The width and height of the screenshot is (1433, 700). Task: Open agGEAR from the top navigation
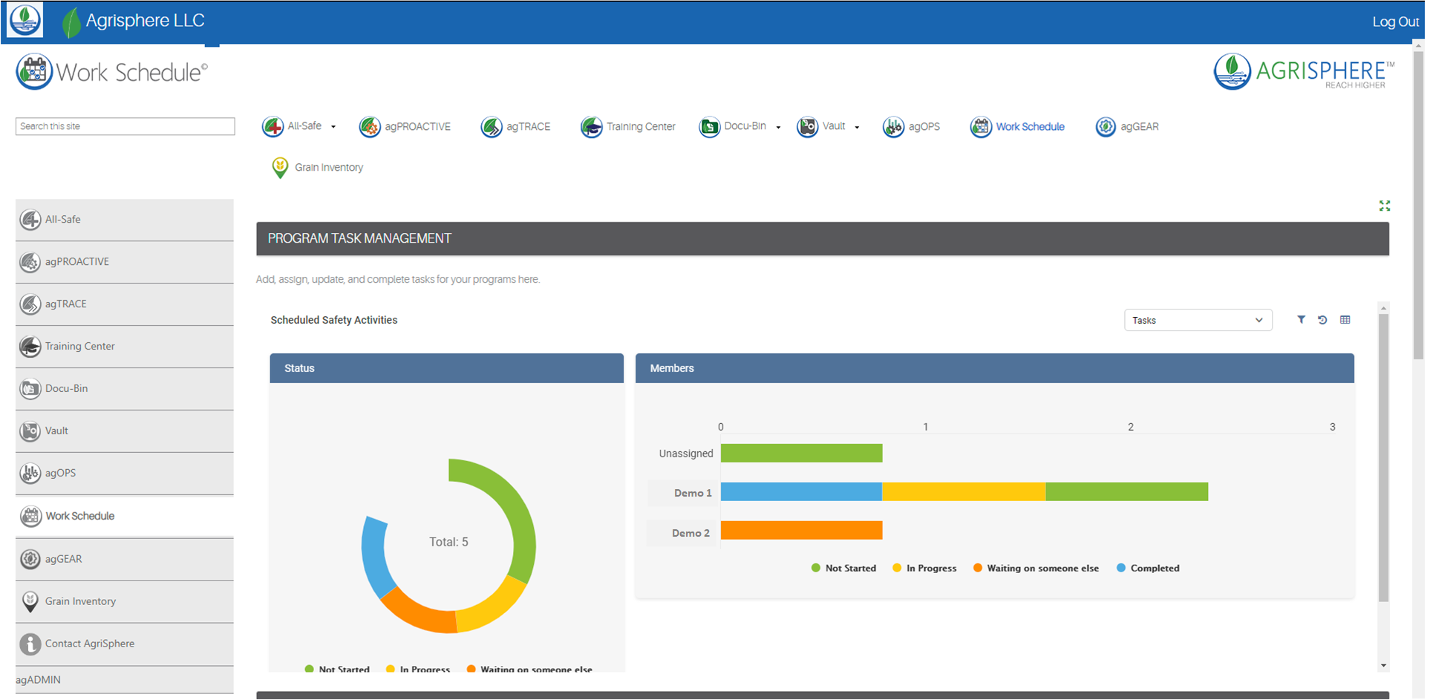[x=1127, y=127]
